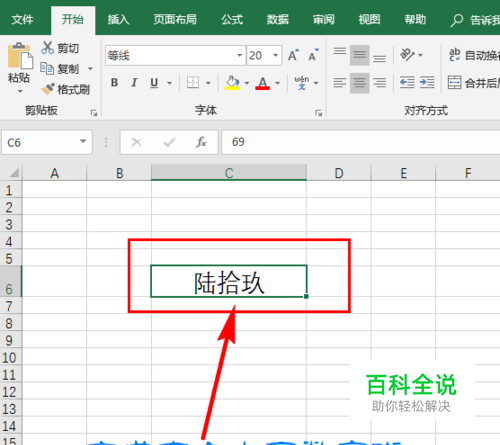Apply yellow fill color bucket
This screenshot has width=500, height=445.
[x=232, y=83]
